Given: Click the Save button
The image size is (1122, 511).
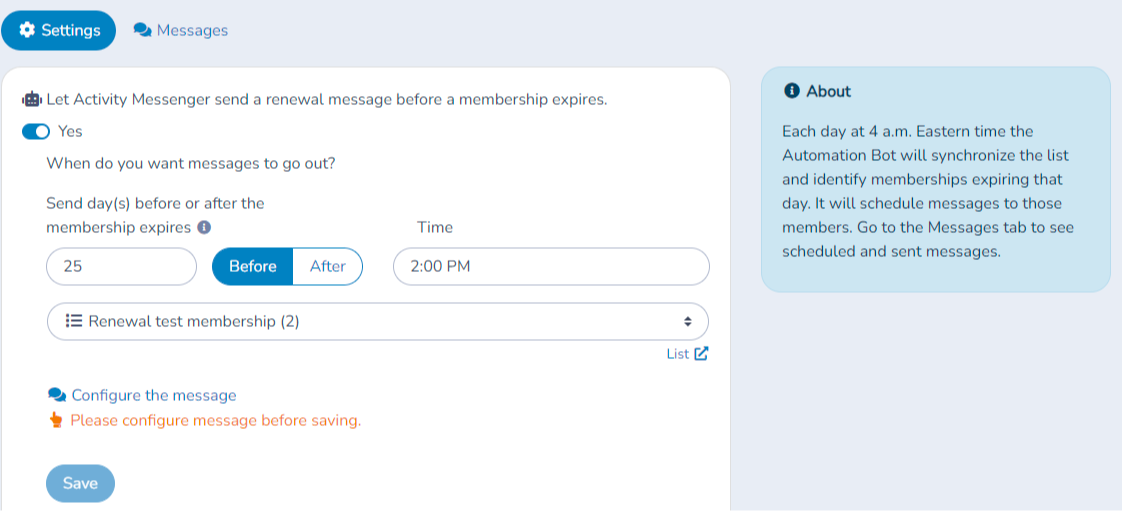Looking at the screenshot, I should coord(80,483).
